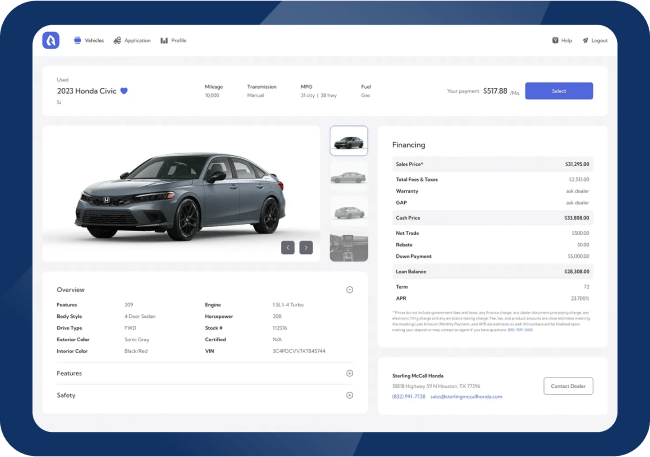650x457 pixels.
Task: Log out of the account
Action: (595, 40)
